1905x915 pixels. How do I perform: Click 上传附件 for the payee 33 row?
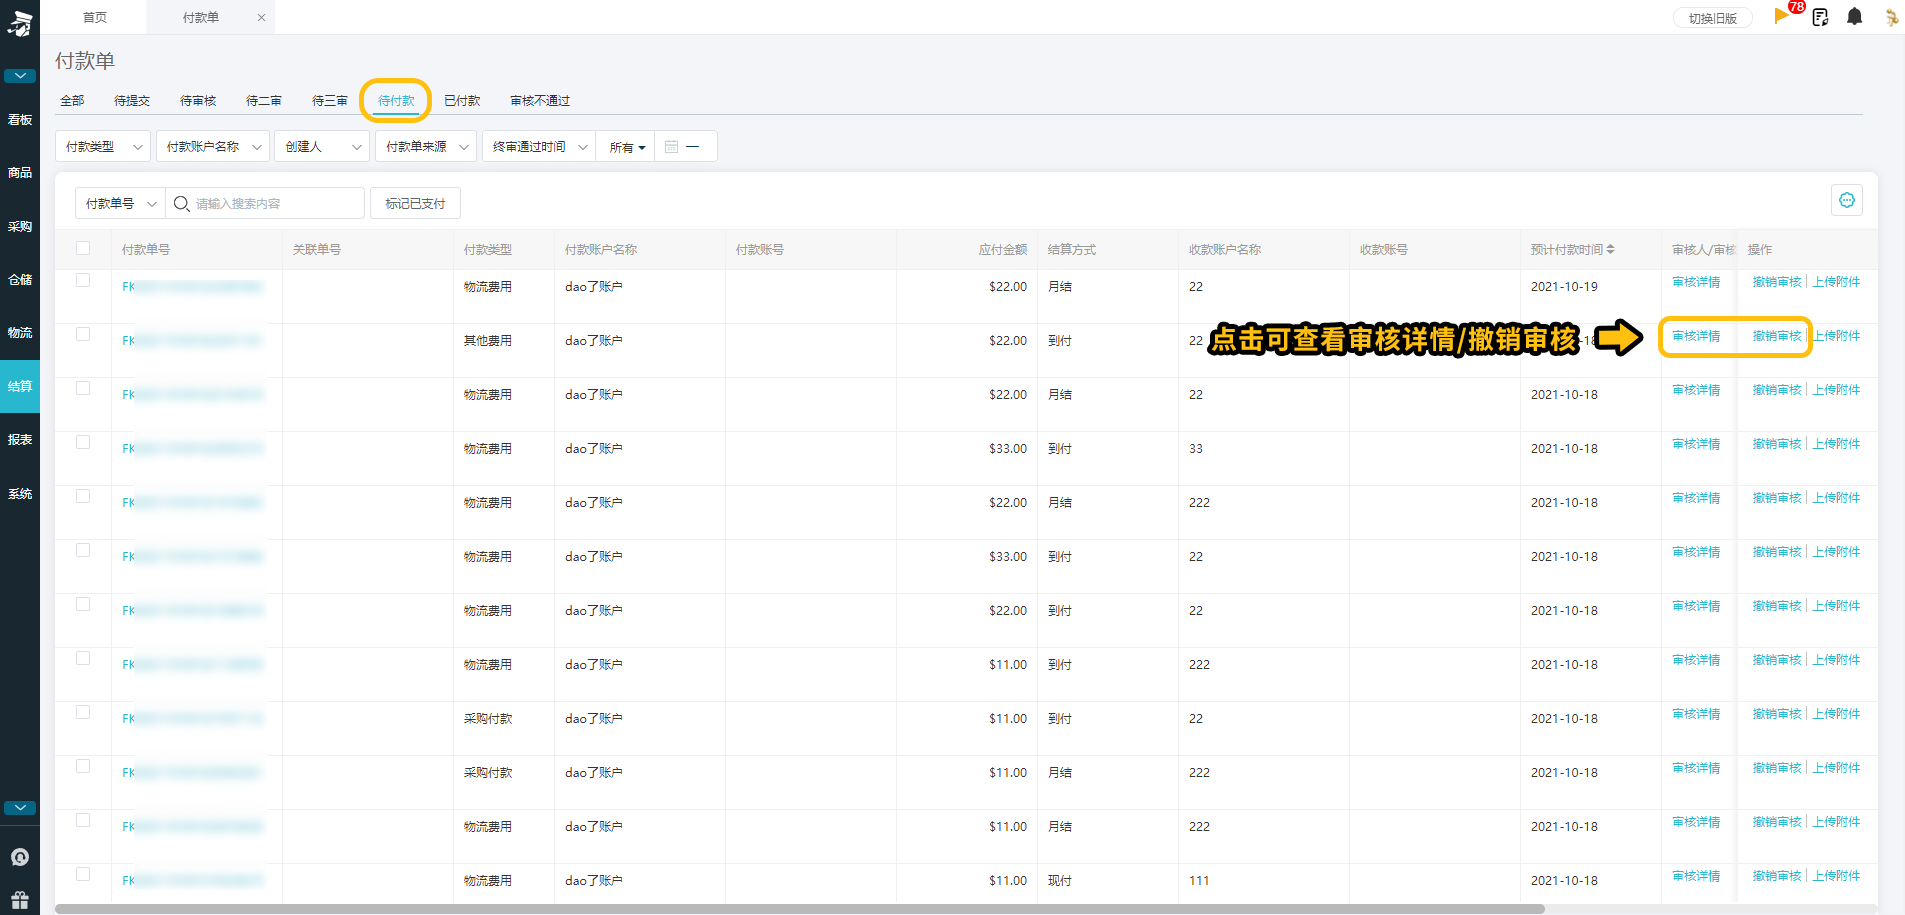[x=1837, y=444]
